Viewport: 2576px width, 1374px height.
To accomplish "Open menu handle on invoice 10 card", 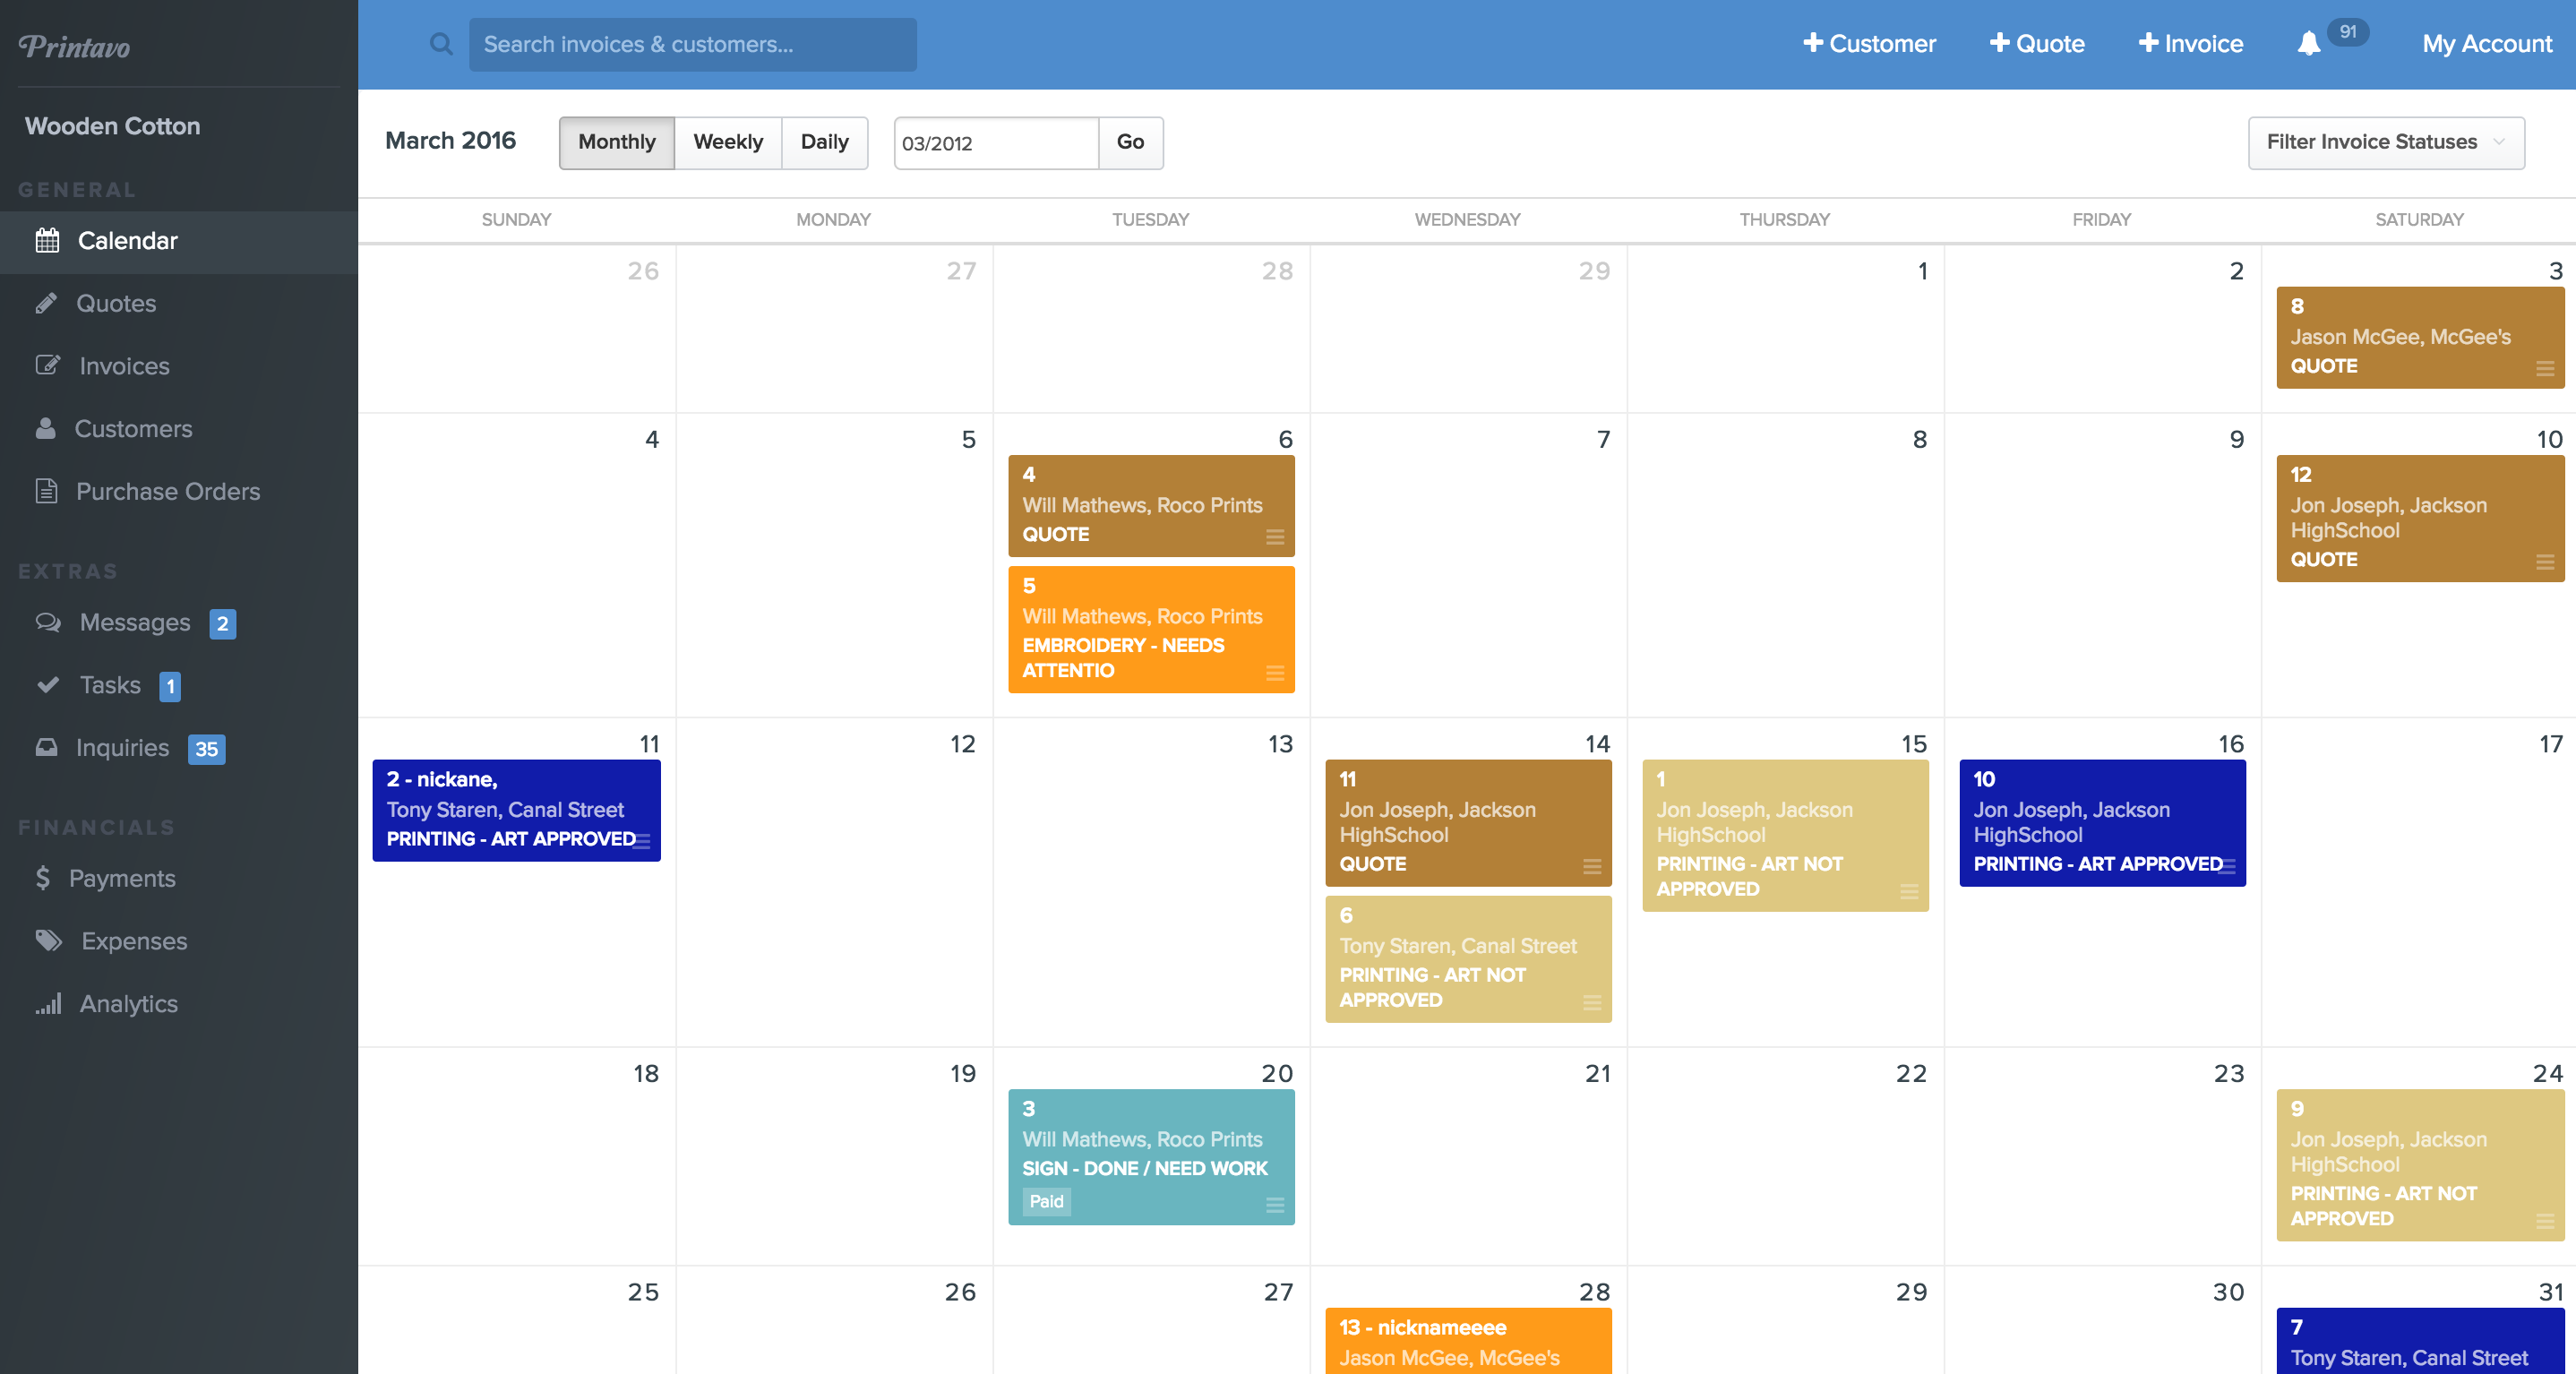I will click(2227, 866).
